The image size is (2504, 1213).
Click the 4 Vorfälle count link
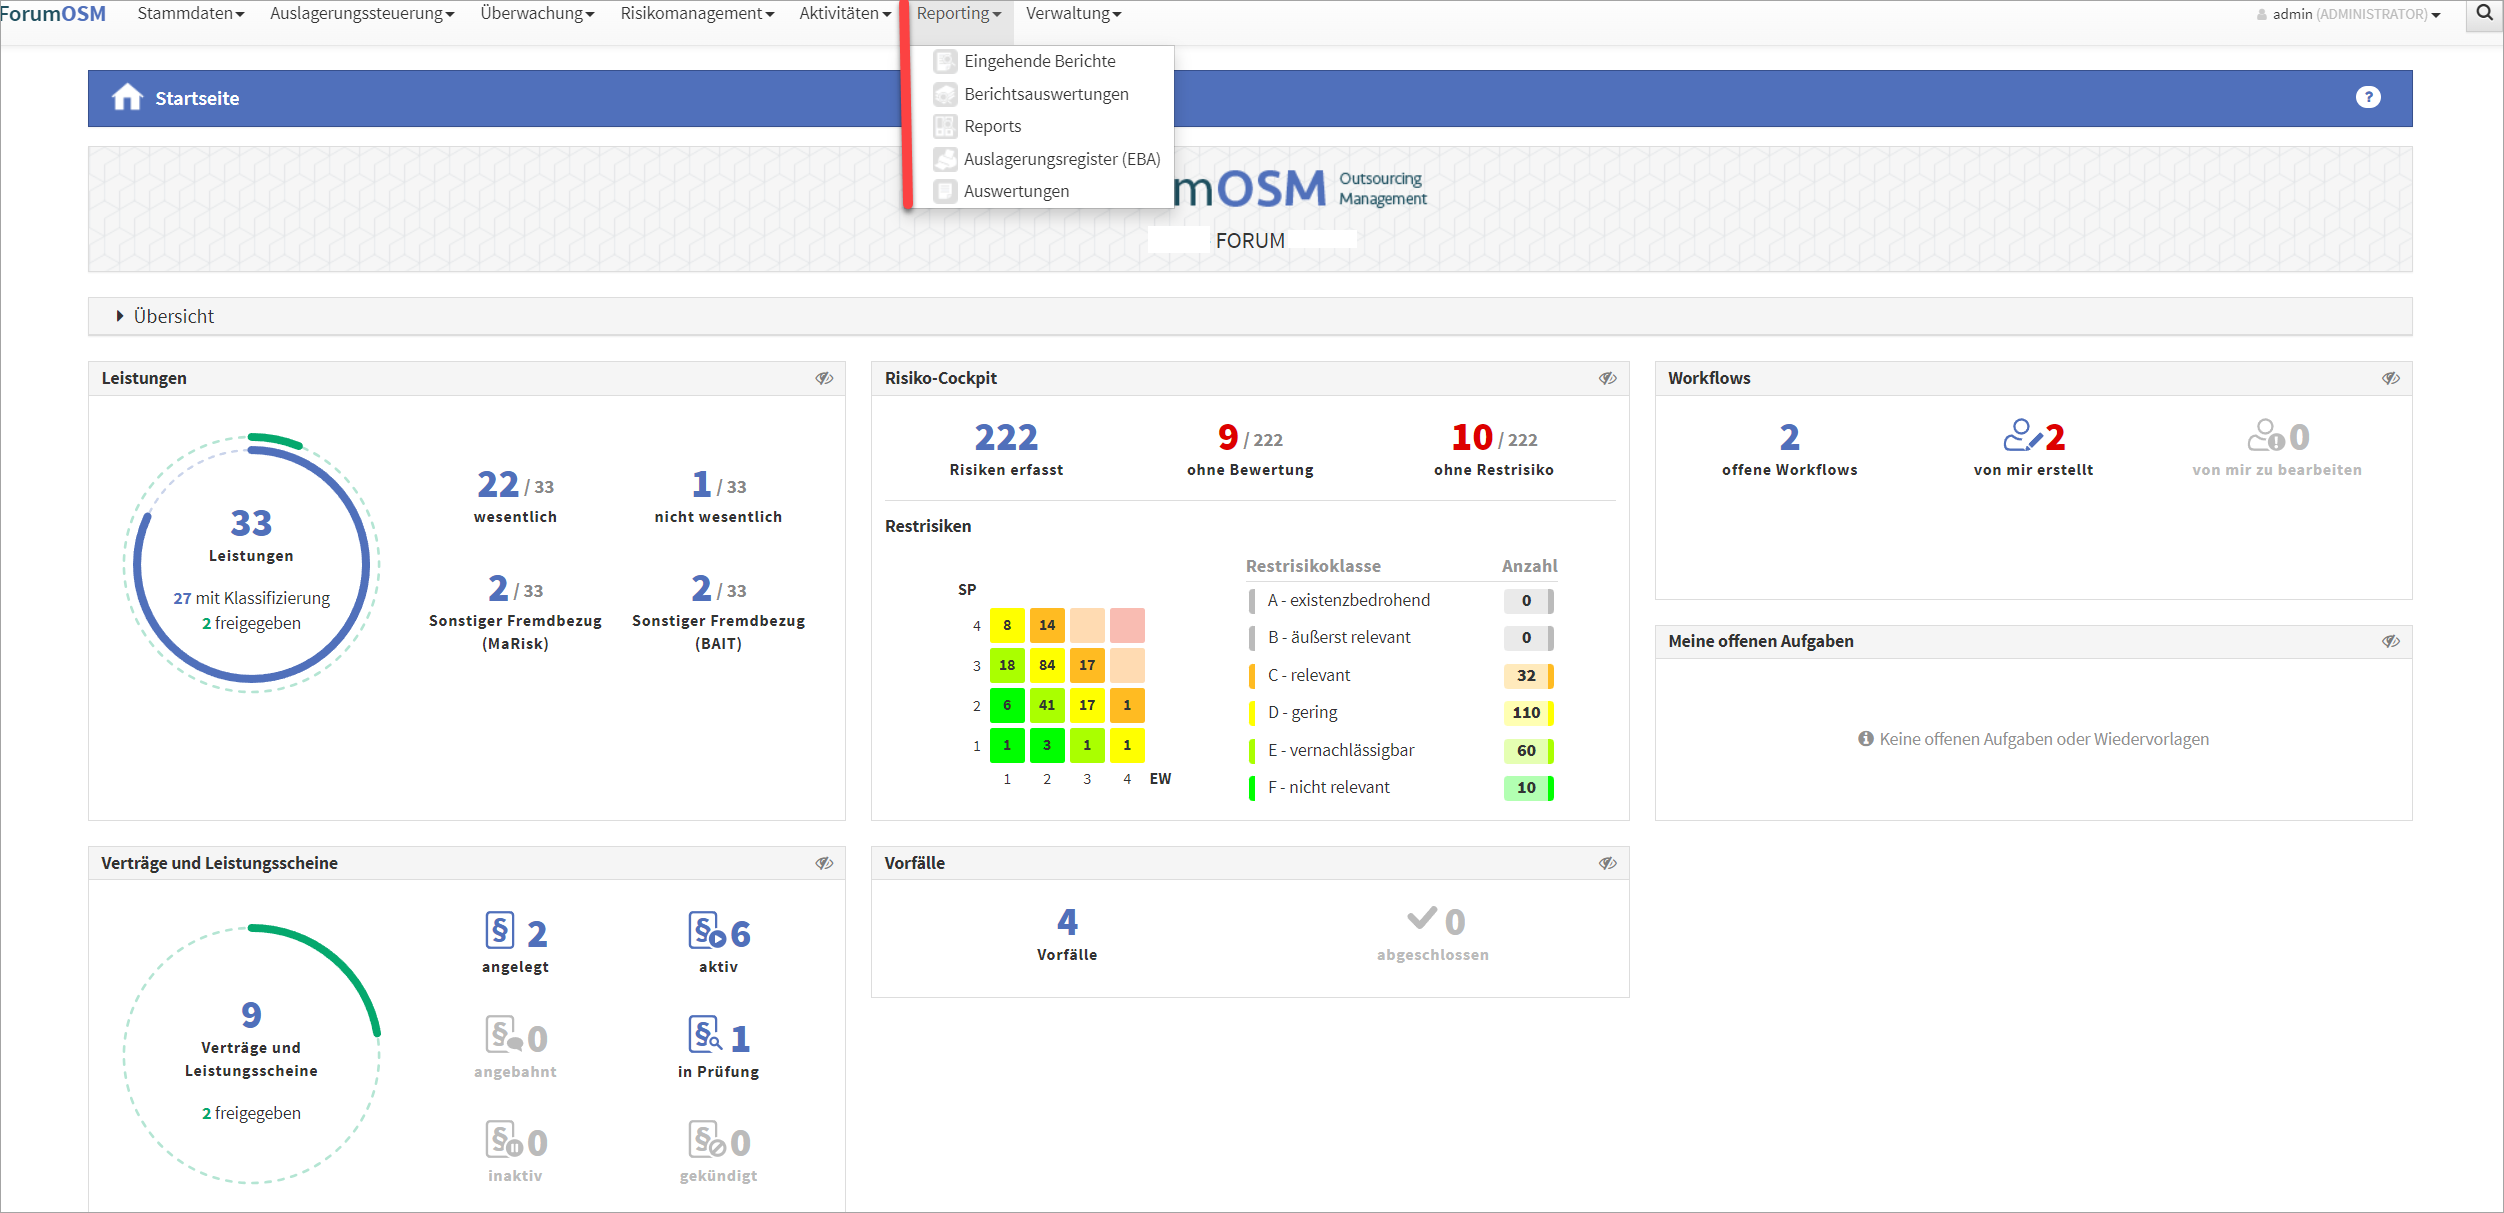pyautogui.click(x=1067, y=922)
